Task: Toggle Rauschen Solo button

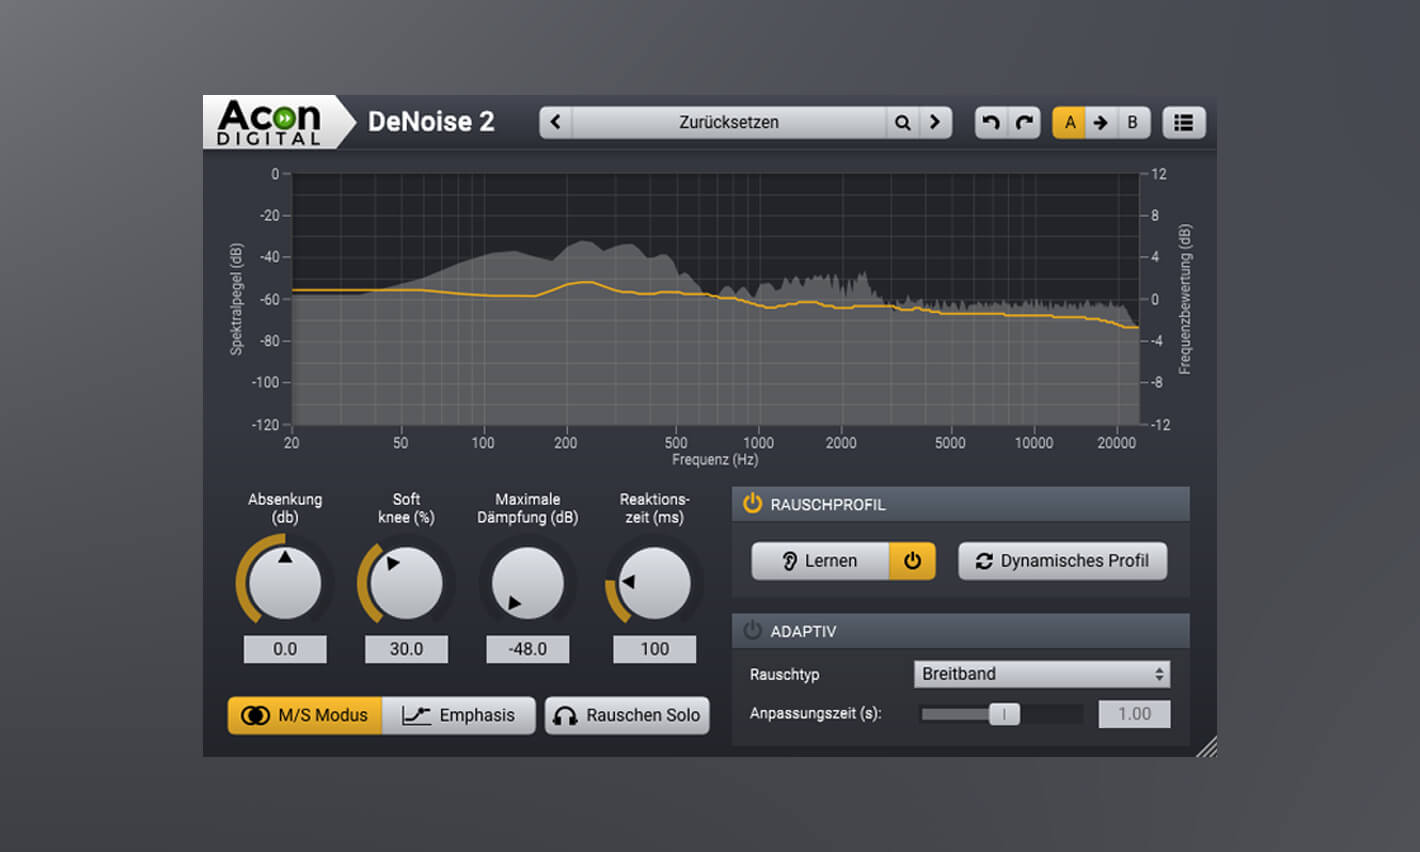Action: tap(627, 715)
